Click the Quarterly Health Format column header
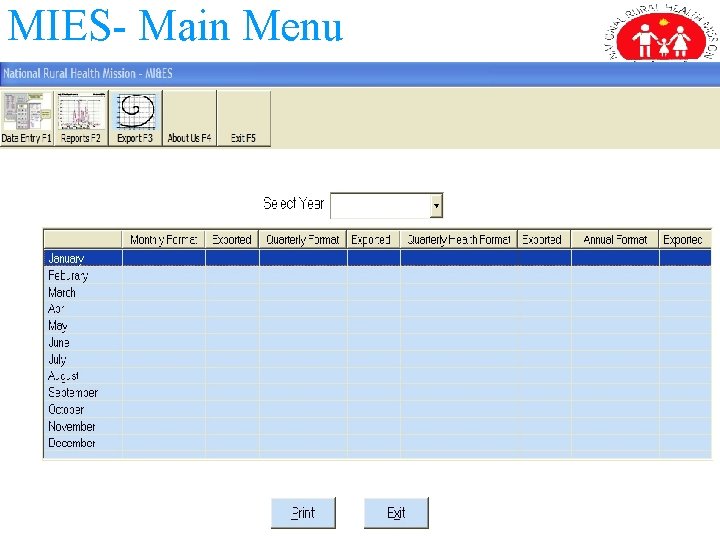Image resolution: width=720 pixels, height=540 pixels. tap(458, 239)
